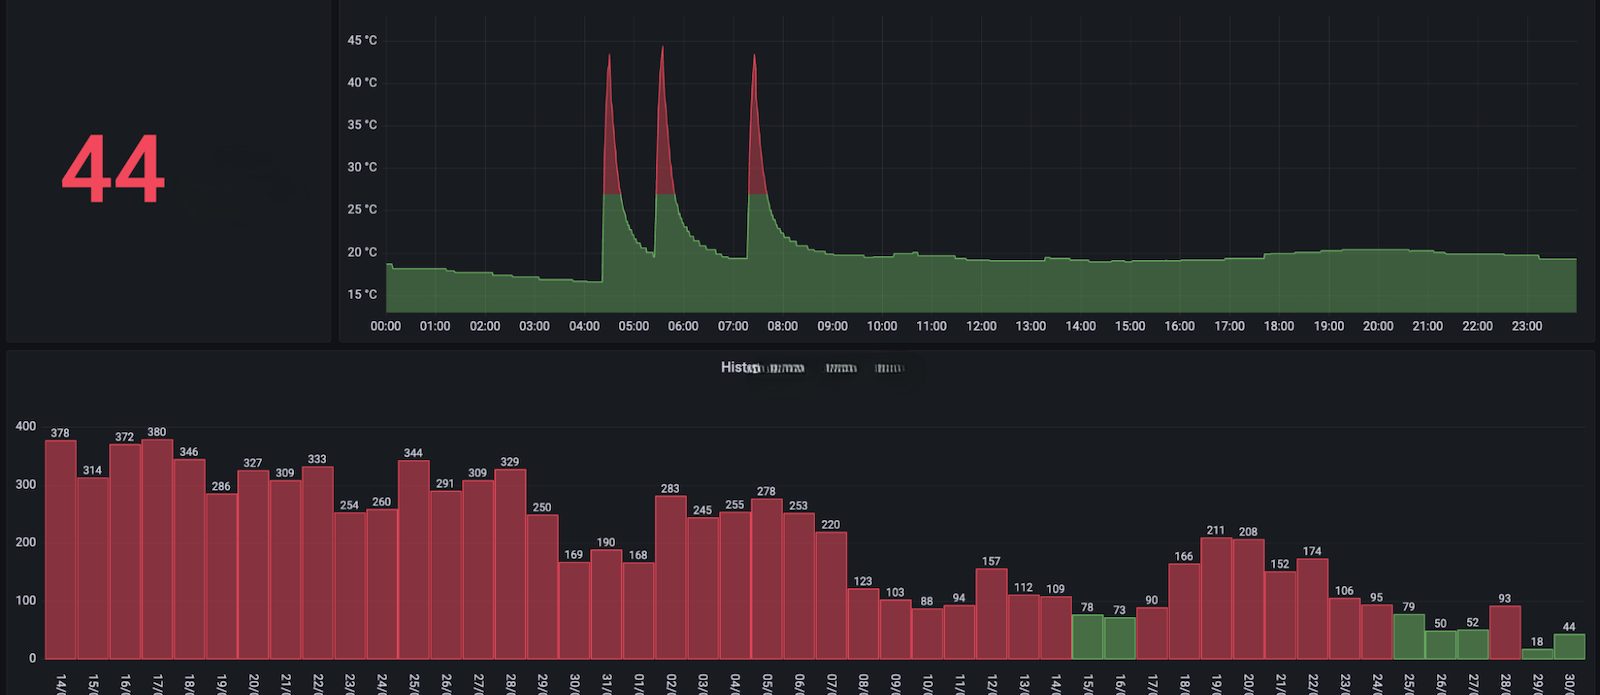Click the 00:00 time axis label
The height and width of the screenshot is (695, 1600).
coord(386,326)
